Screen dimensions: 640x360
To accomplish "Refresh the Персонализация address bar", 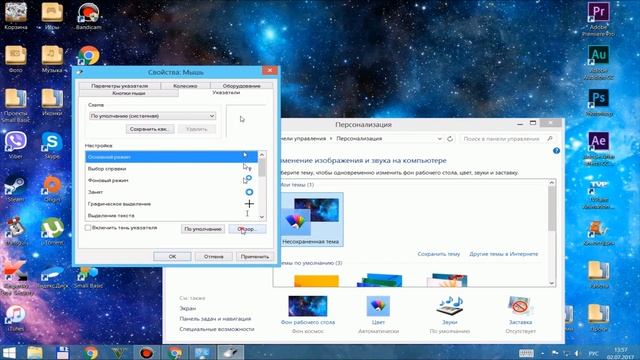I will 450,139.
